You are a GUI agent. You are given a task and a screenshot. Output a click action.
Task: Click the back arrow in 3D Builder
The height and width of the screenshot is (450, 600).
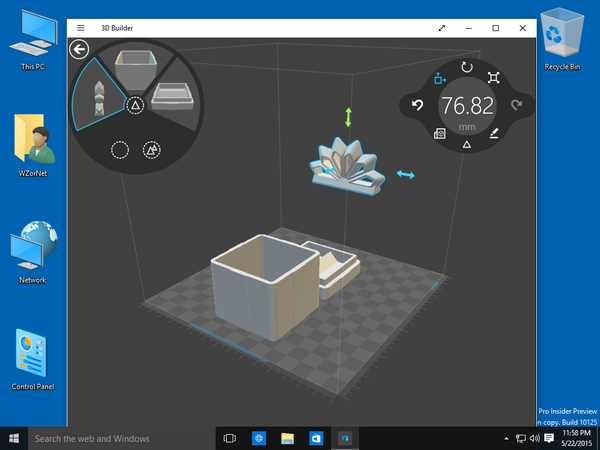[79, 49]
